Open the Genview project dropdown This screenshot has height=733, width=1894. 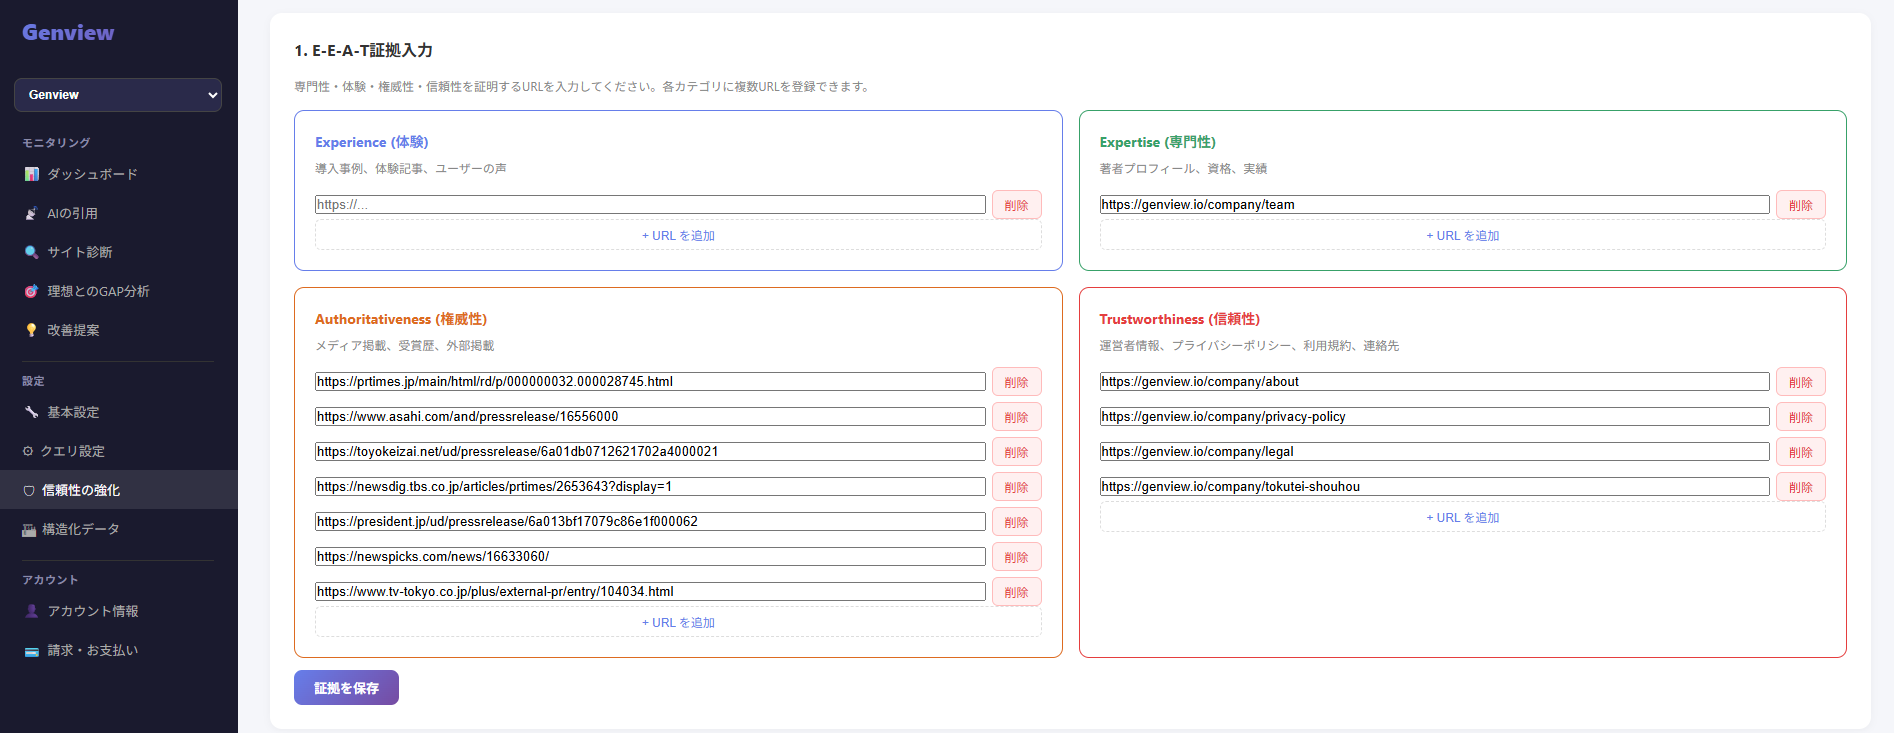coord(118,95)
